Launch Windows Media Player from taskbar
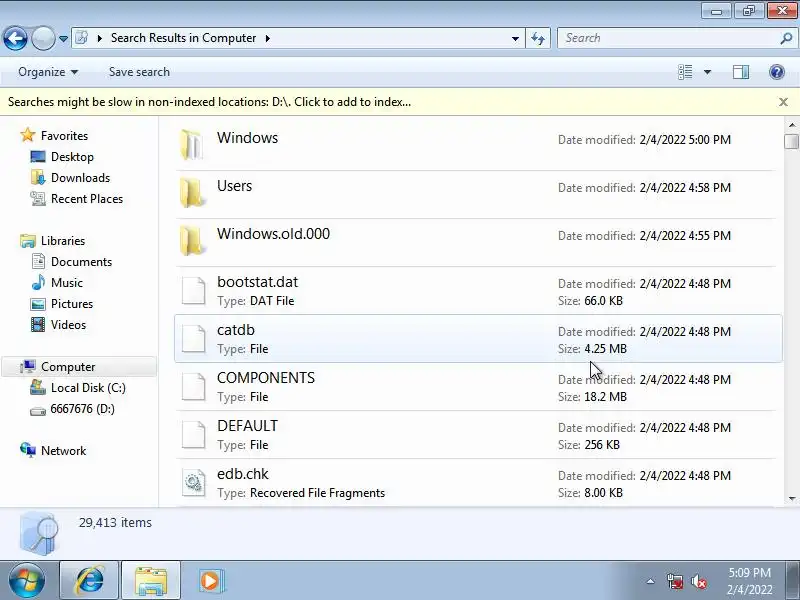 tap(210, 581)
